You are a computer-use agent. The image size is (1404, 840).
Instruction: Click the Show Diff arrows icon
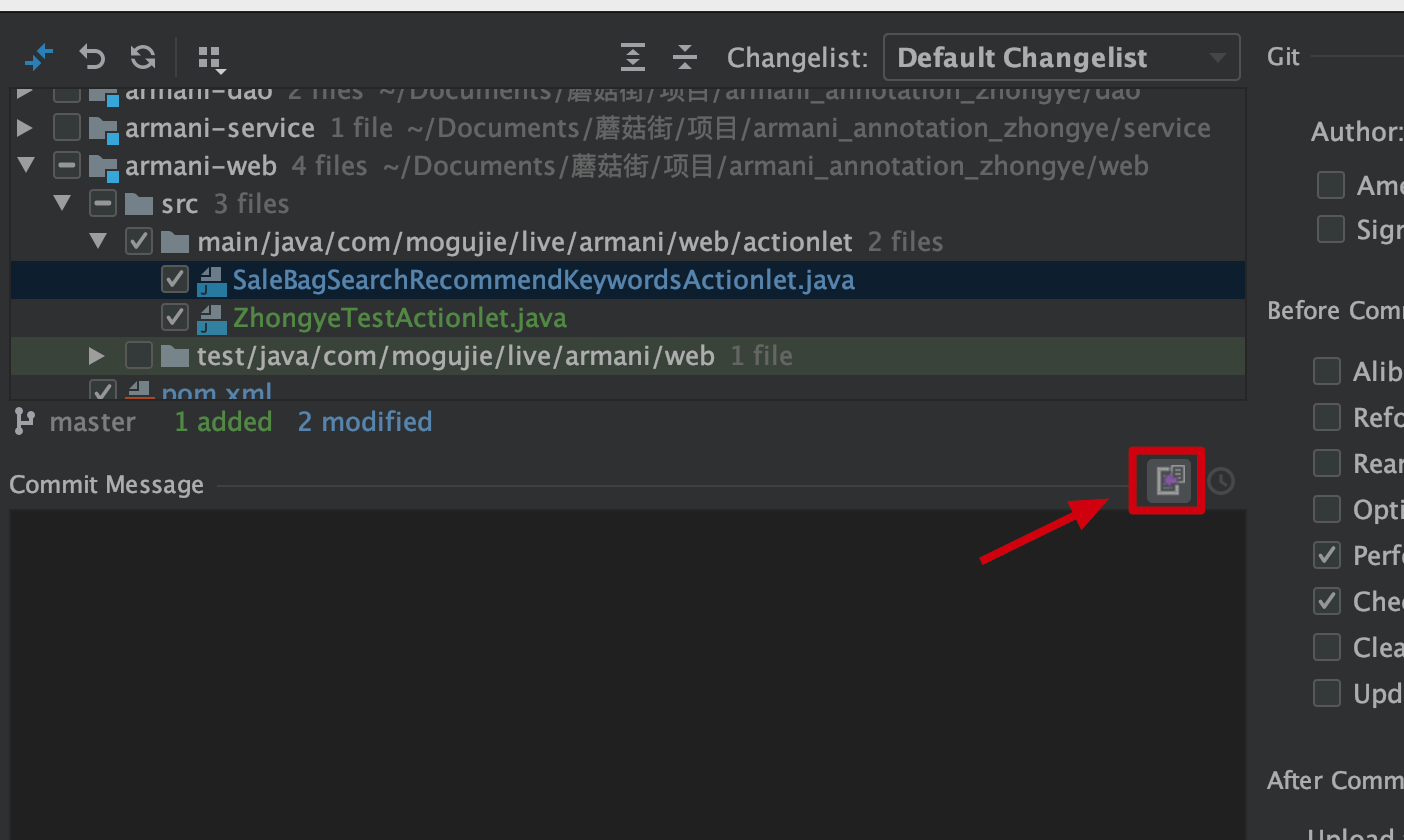click(39, 57)
